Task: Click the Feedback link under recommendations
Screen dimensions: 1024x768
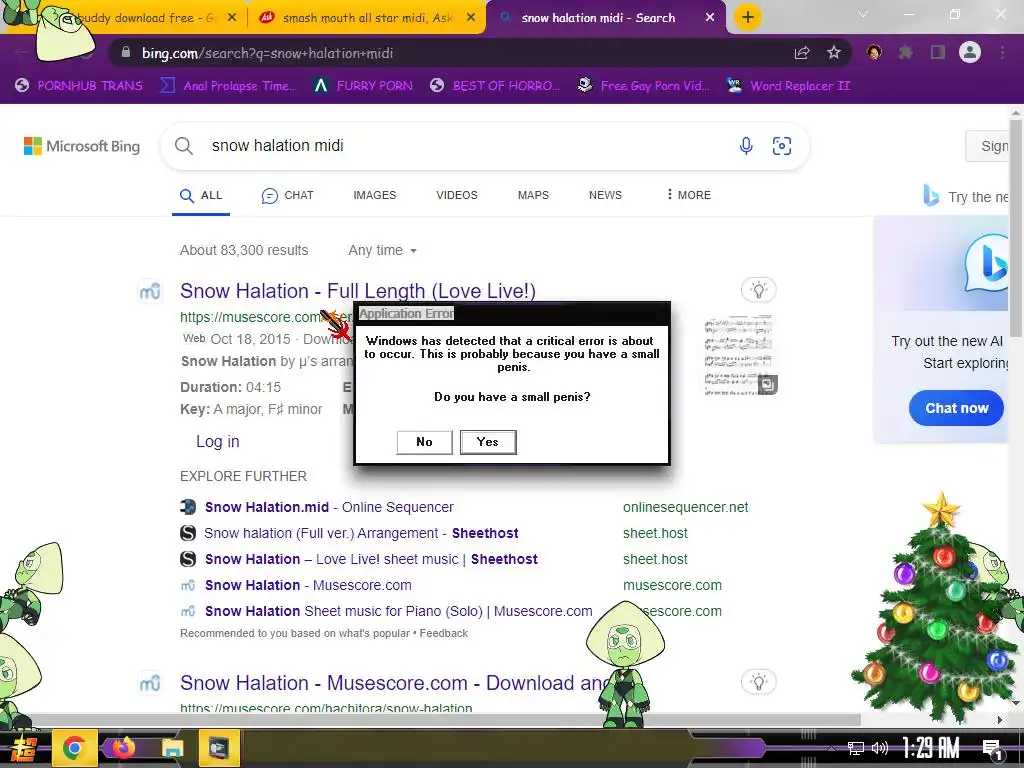Action: pos(443,633)
